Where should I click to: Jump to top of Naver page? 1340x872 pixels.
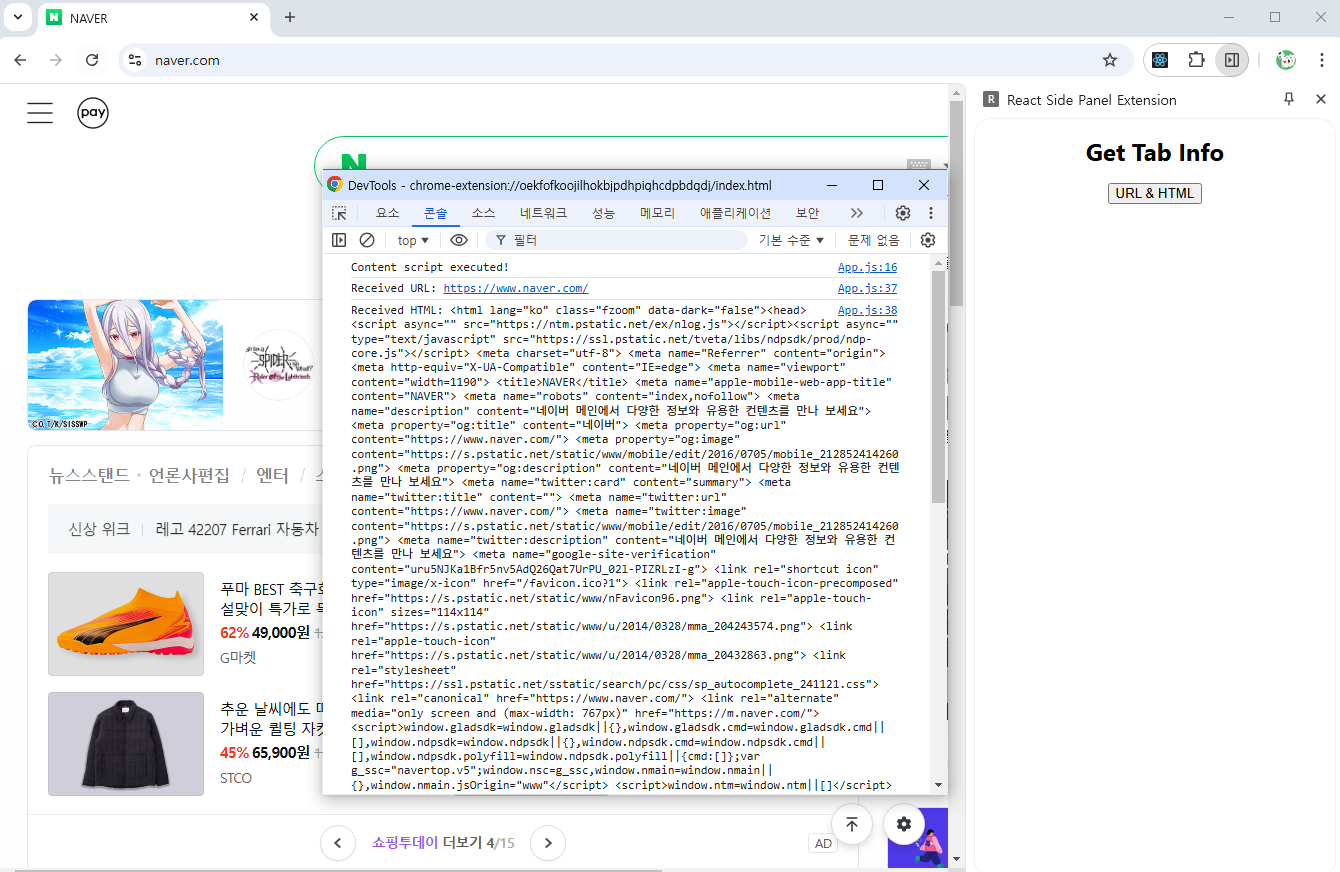point(852,824)
